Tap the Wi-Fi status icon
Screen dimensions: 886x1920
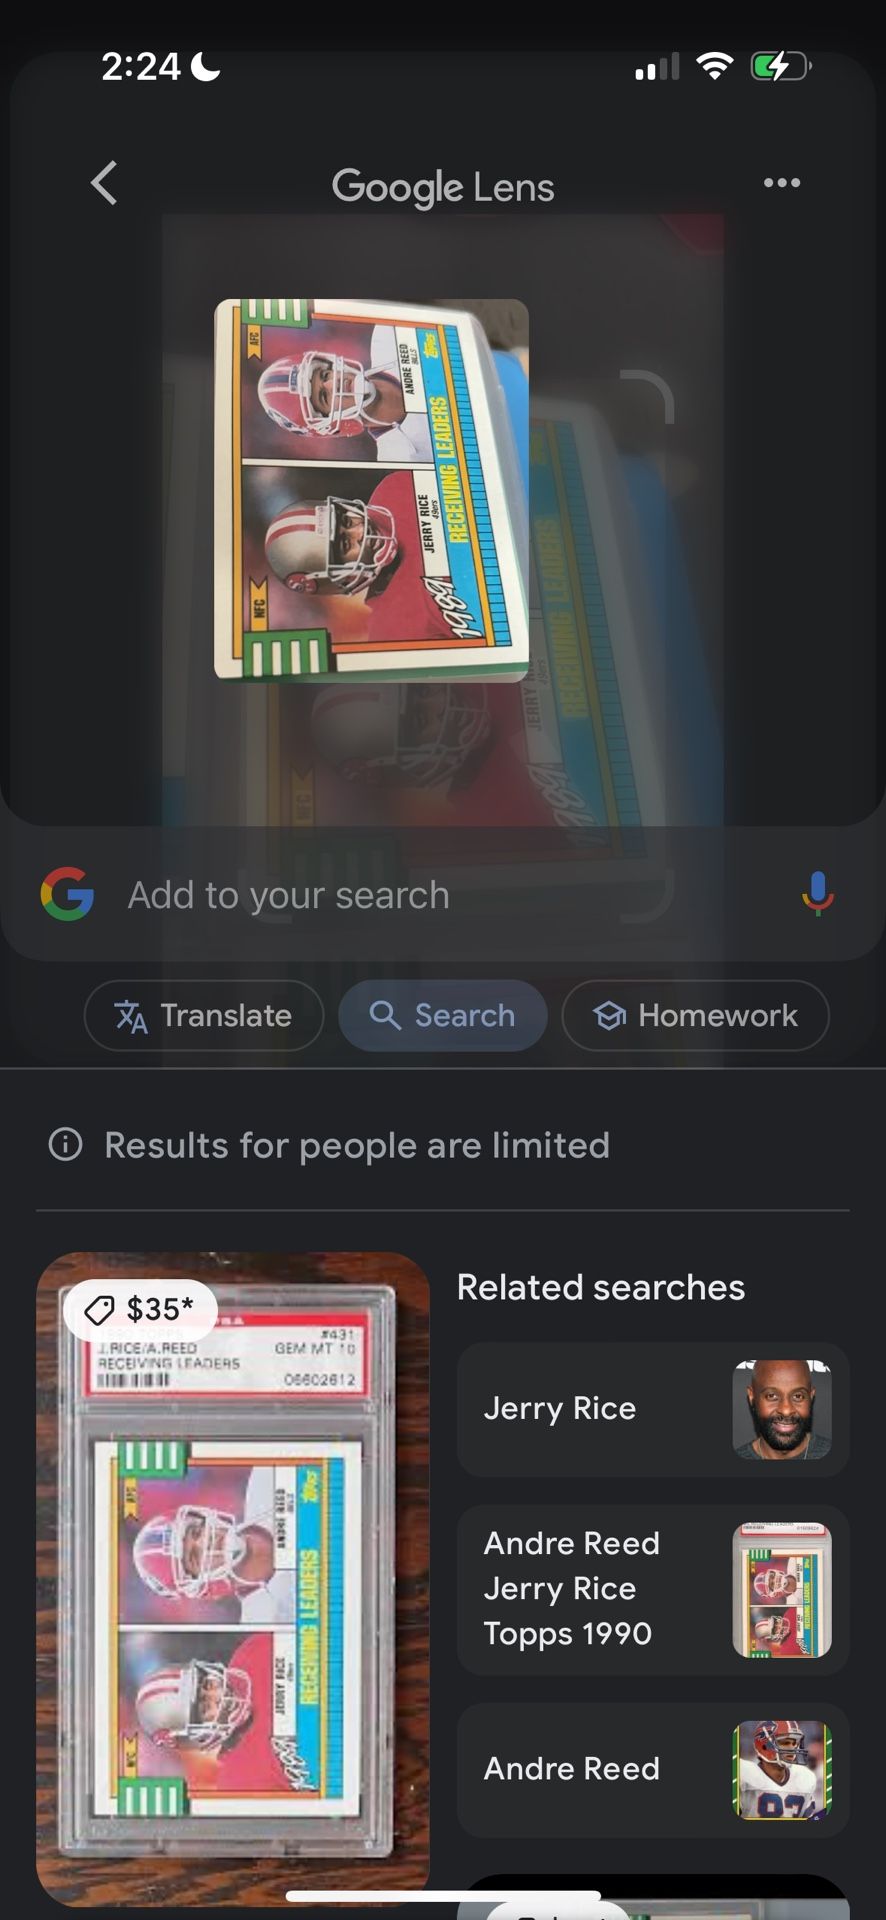pyautogui.click(x=714, y=67)
